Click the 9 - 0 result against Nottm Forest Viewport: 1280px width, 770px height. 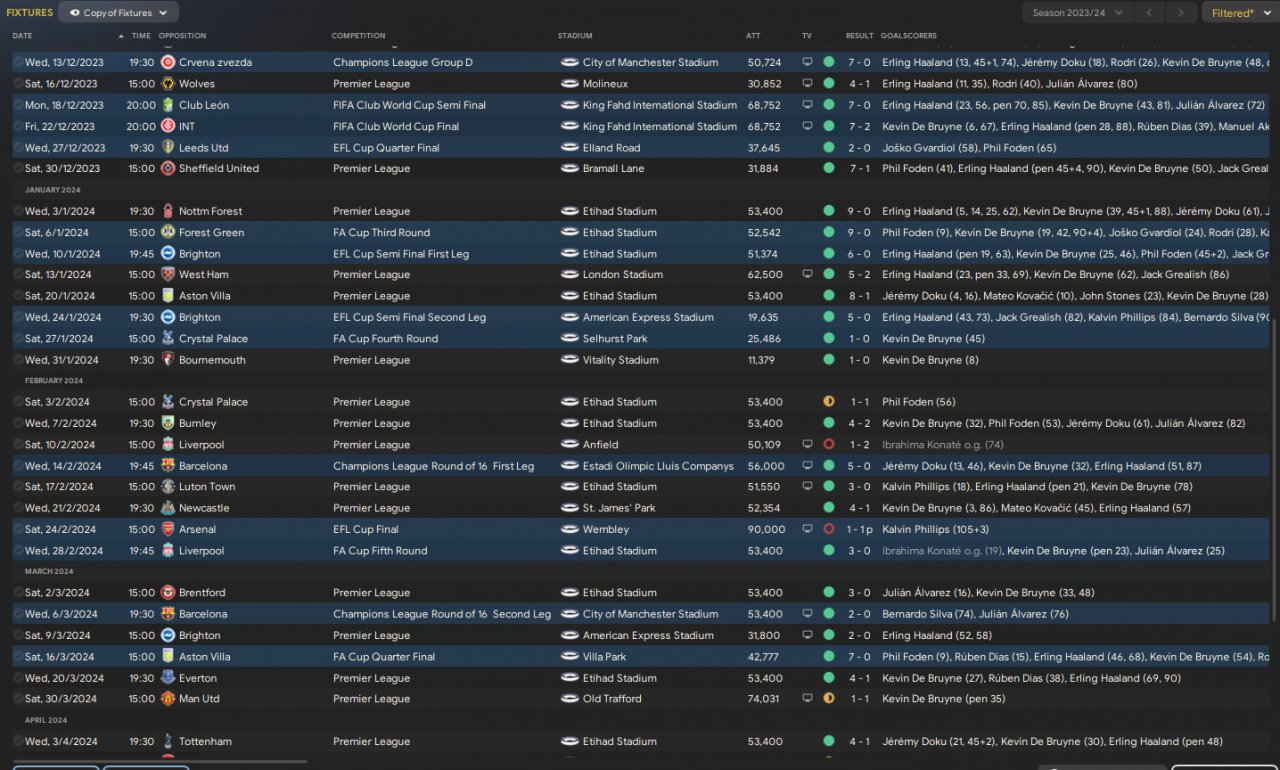[860, 211]
